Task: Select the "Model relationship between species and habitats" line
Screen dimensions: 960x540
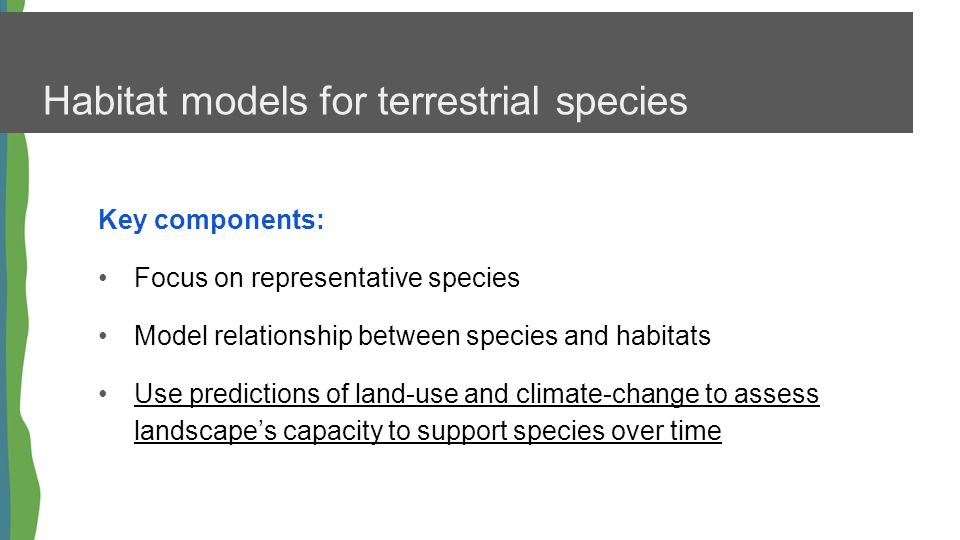Action: pyautogui.click(x=422, y=336)
